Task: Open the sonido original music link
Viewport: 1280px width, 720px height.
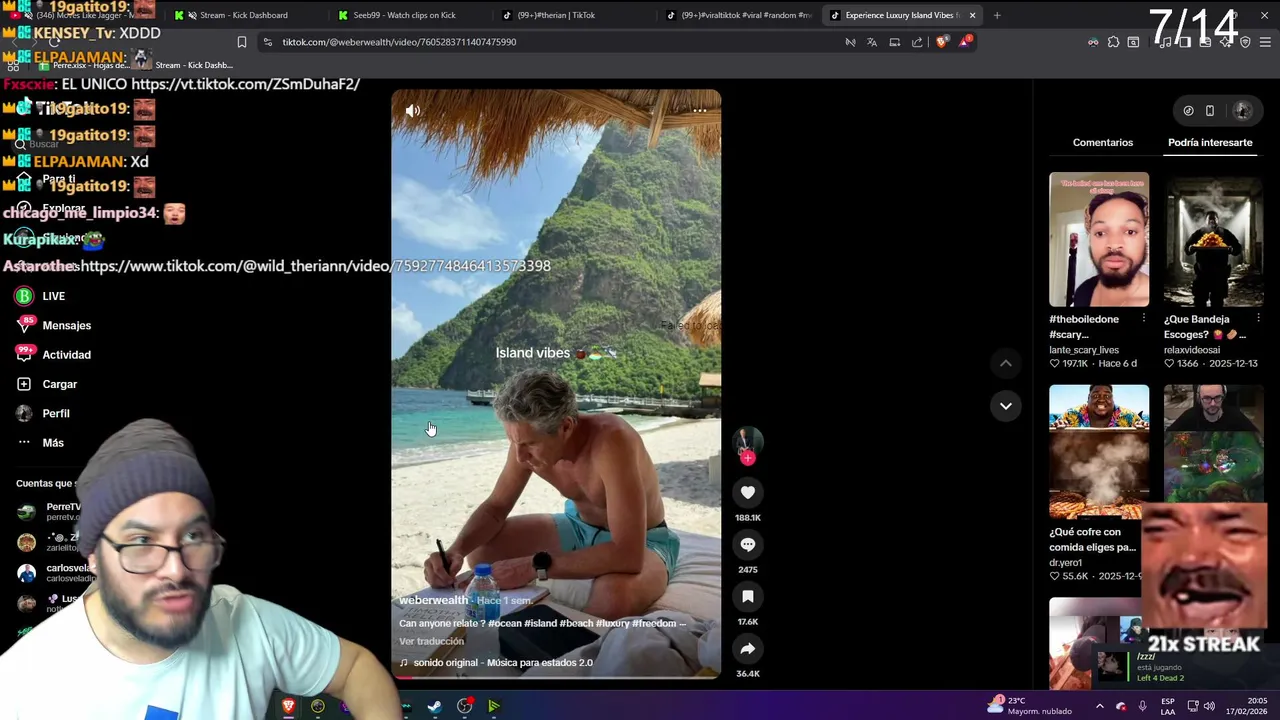Action: point(496,662)
